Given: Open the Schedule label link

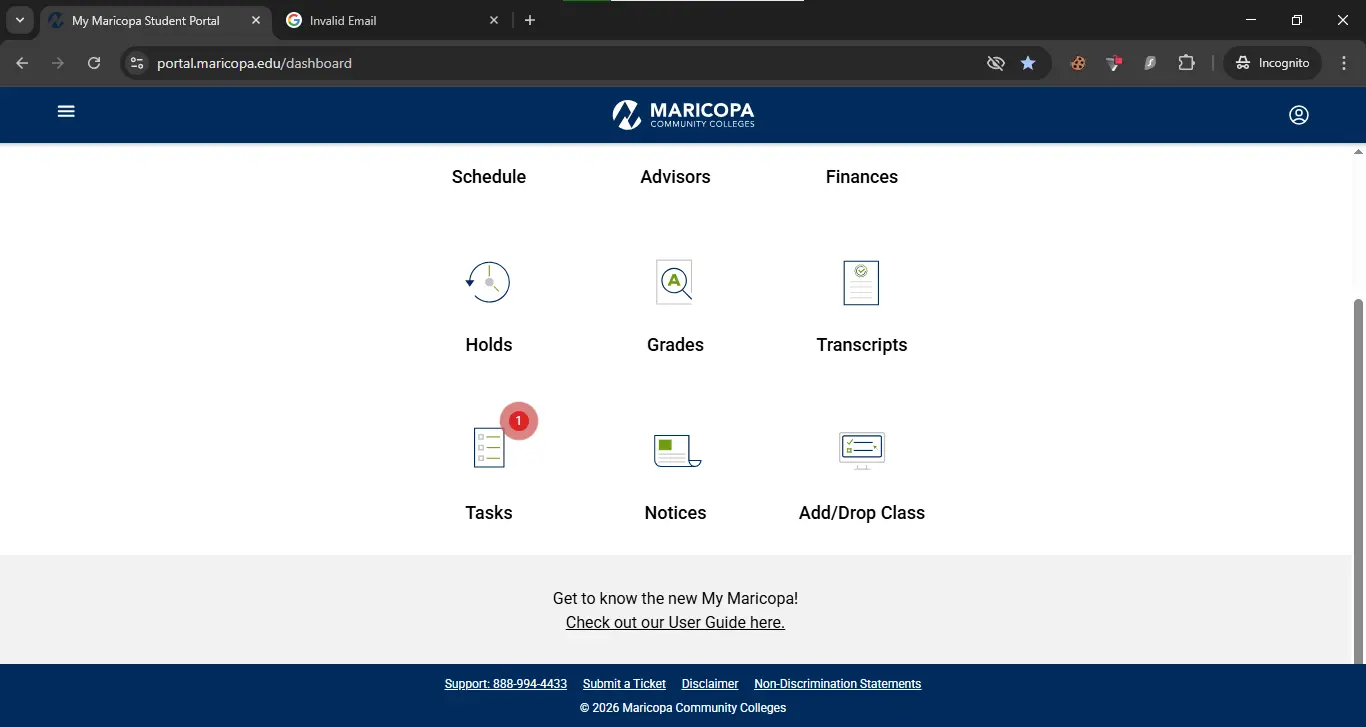Looking at the screenshot, I should tap(489, 177).
